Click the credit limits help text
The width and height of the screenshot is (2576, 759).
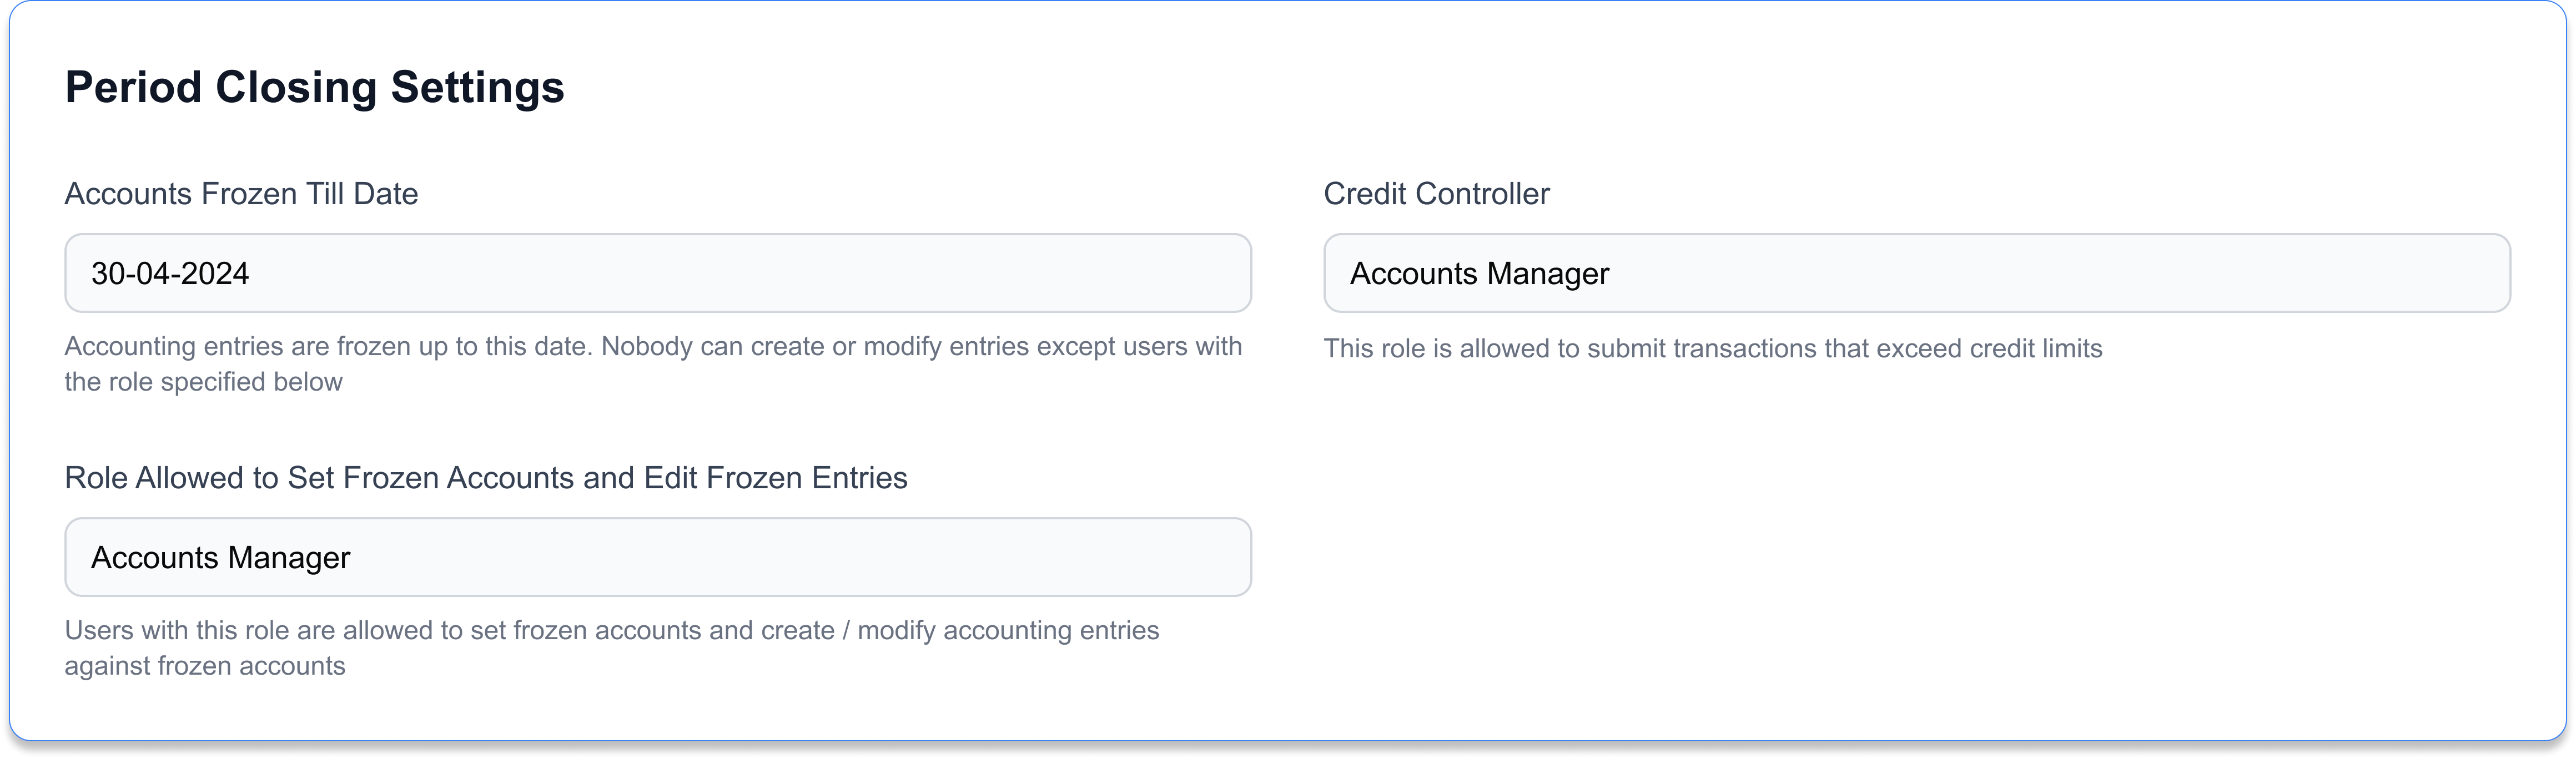pyautogui.click(x=1712, y=349)
